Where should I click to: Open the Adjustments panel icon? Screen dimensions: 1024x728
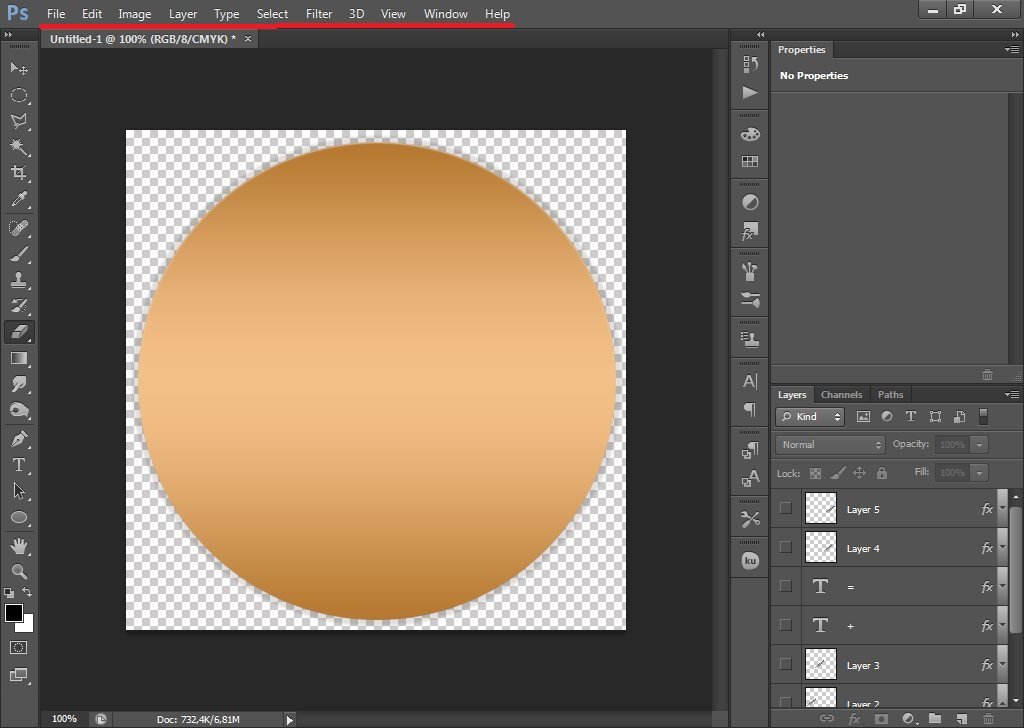pos(750,202)
